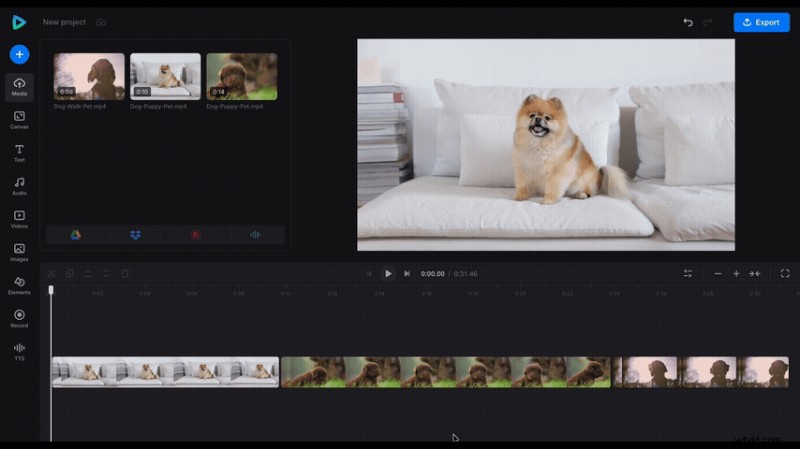This screenshot has height=449, width=800.
Task: Open the Elements sidebar tab
Action: 19,286
